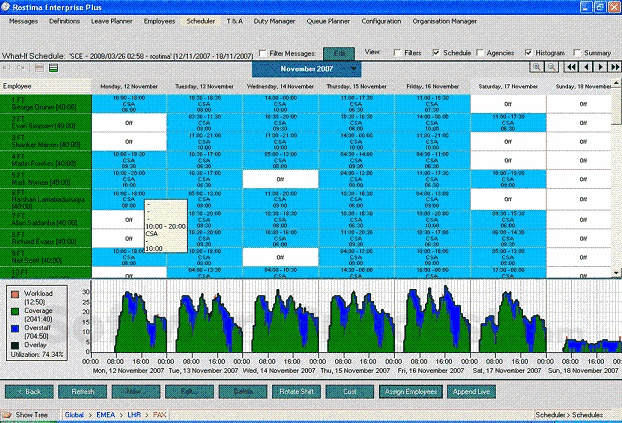Open the Duty Manager tab
Image resolution: width=622 pixels, height=423 pixels.
coord(274,19)
